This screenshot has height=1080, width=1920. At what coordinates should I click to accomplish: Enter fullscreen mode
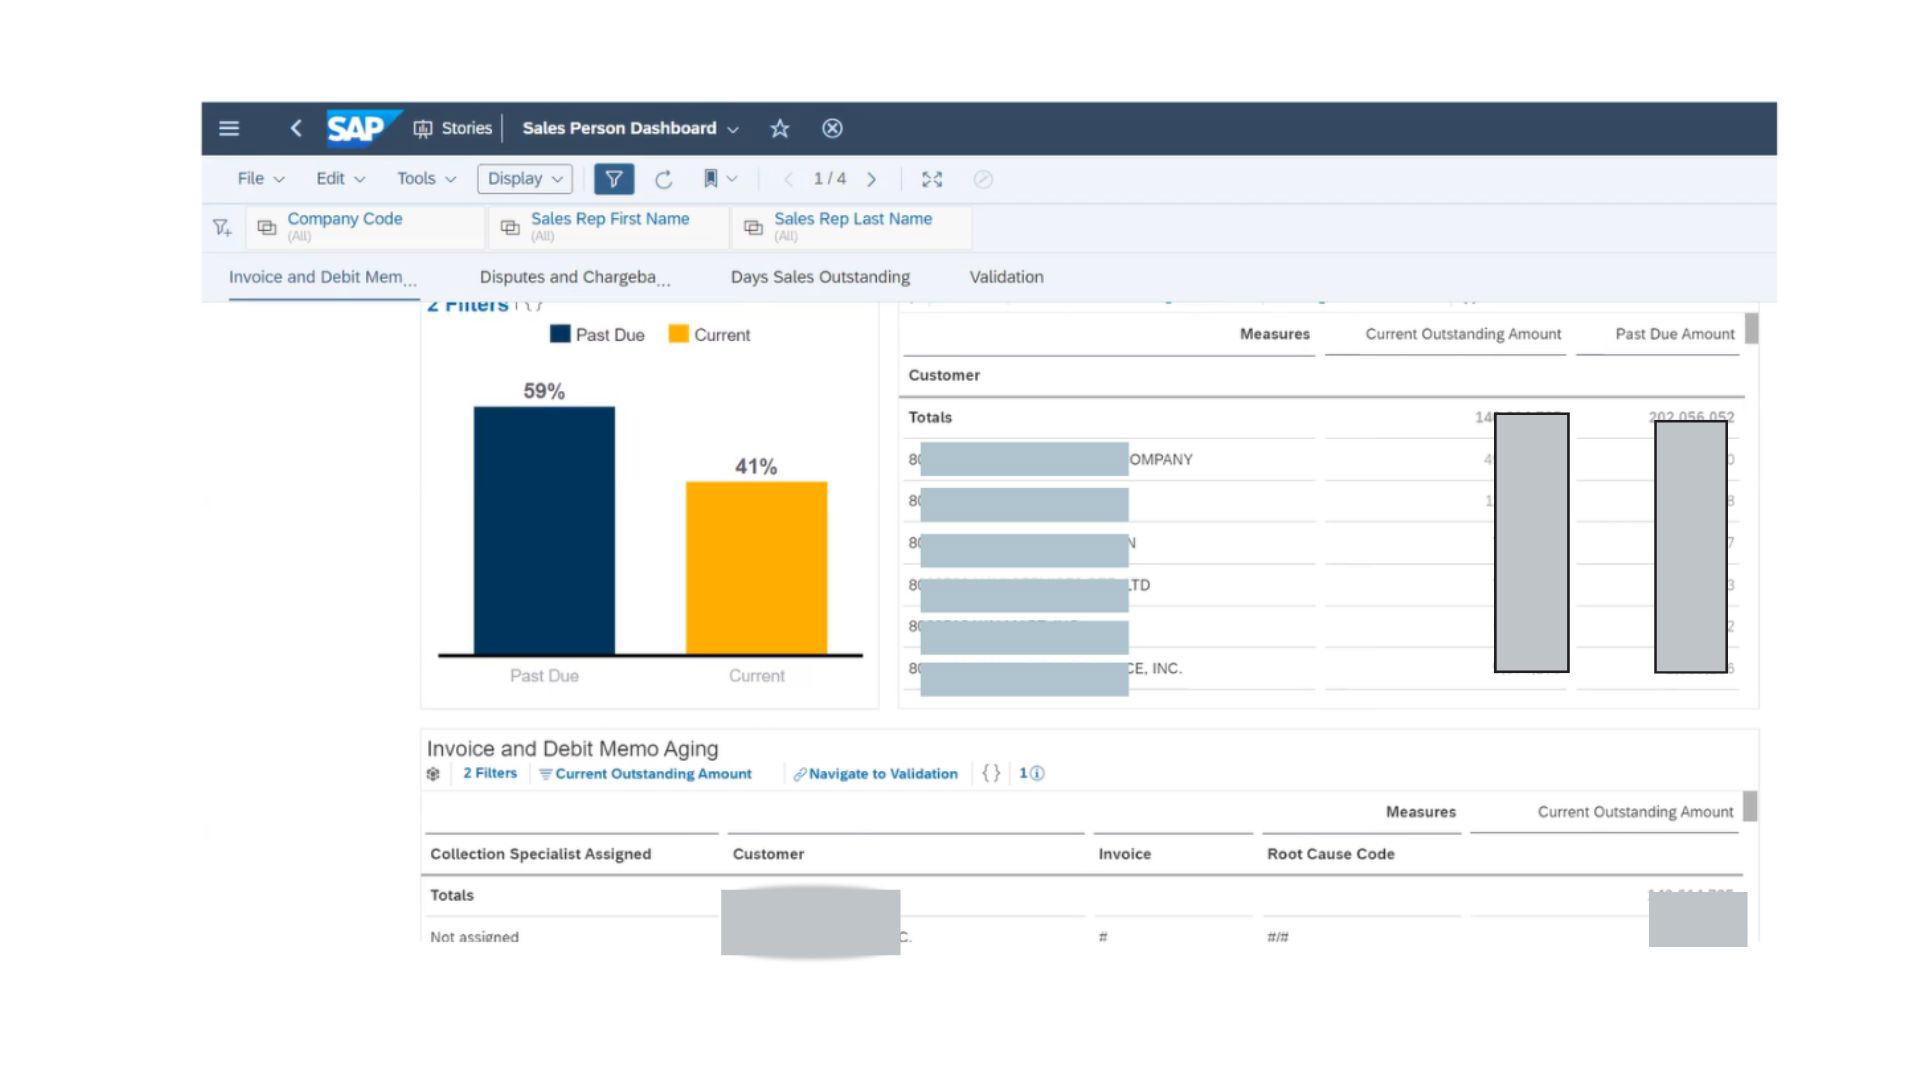click(x=932, y=179)
